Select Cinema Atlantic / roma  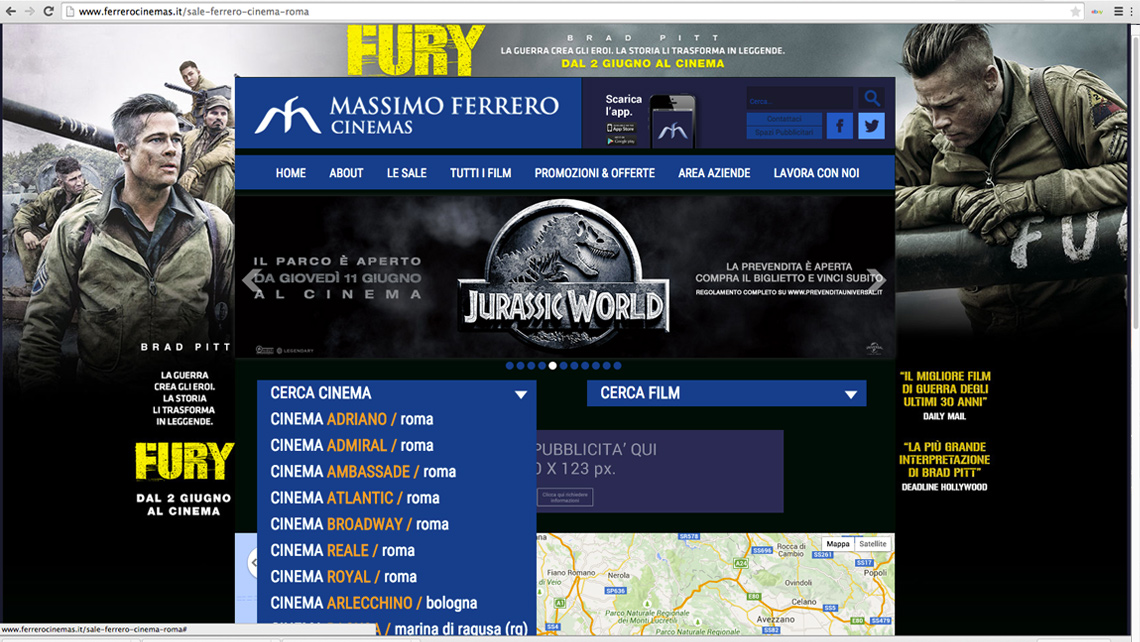pos(355,498)
